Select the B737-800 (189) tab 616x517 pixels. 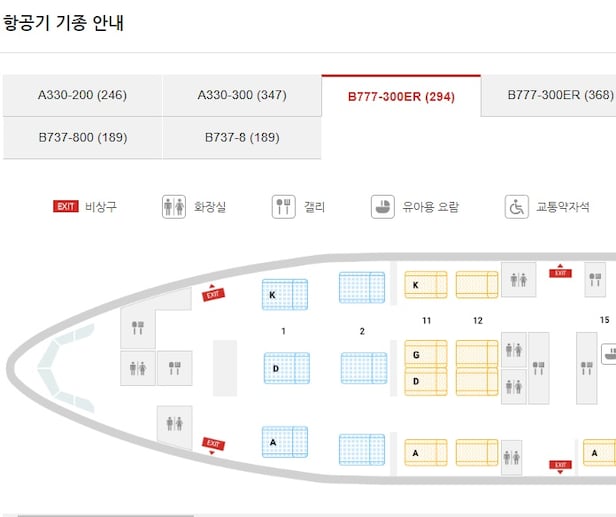tap(82, 137)
